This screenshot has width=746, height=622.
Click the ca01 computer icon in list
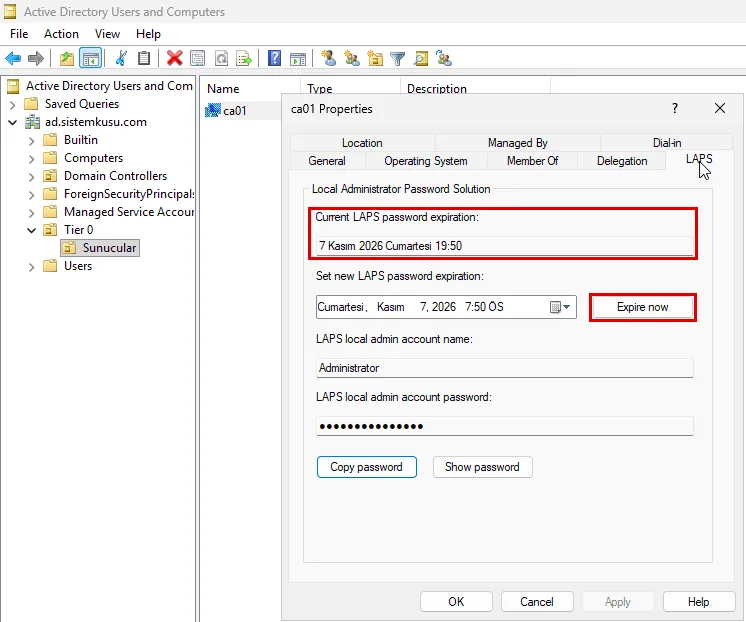(213, 110)
